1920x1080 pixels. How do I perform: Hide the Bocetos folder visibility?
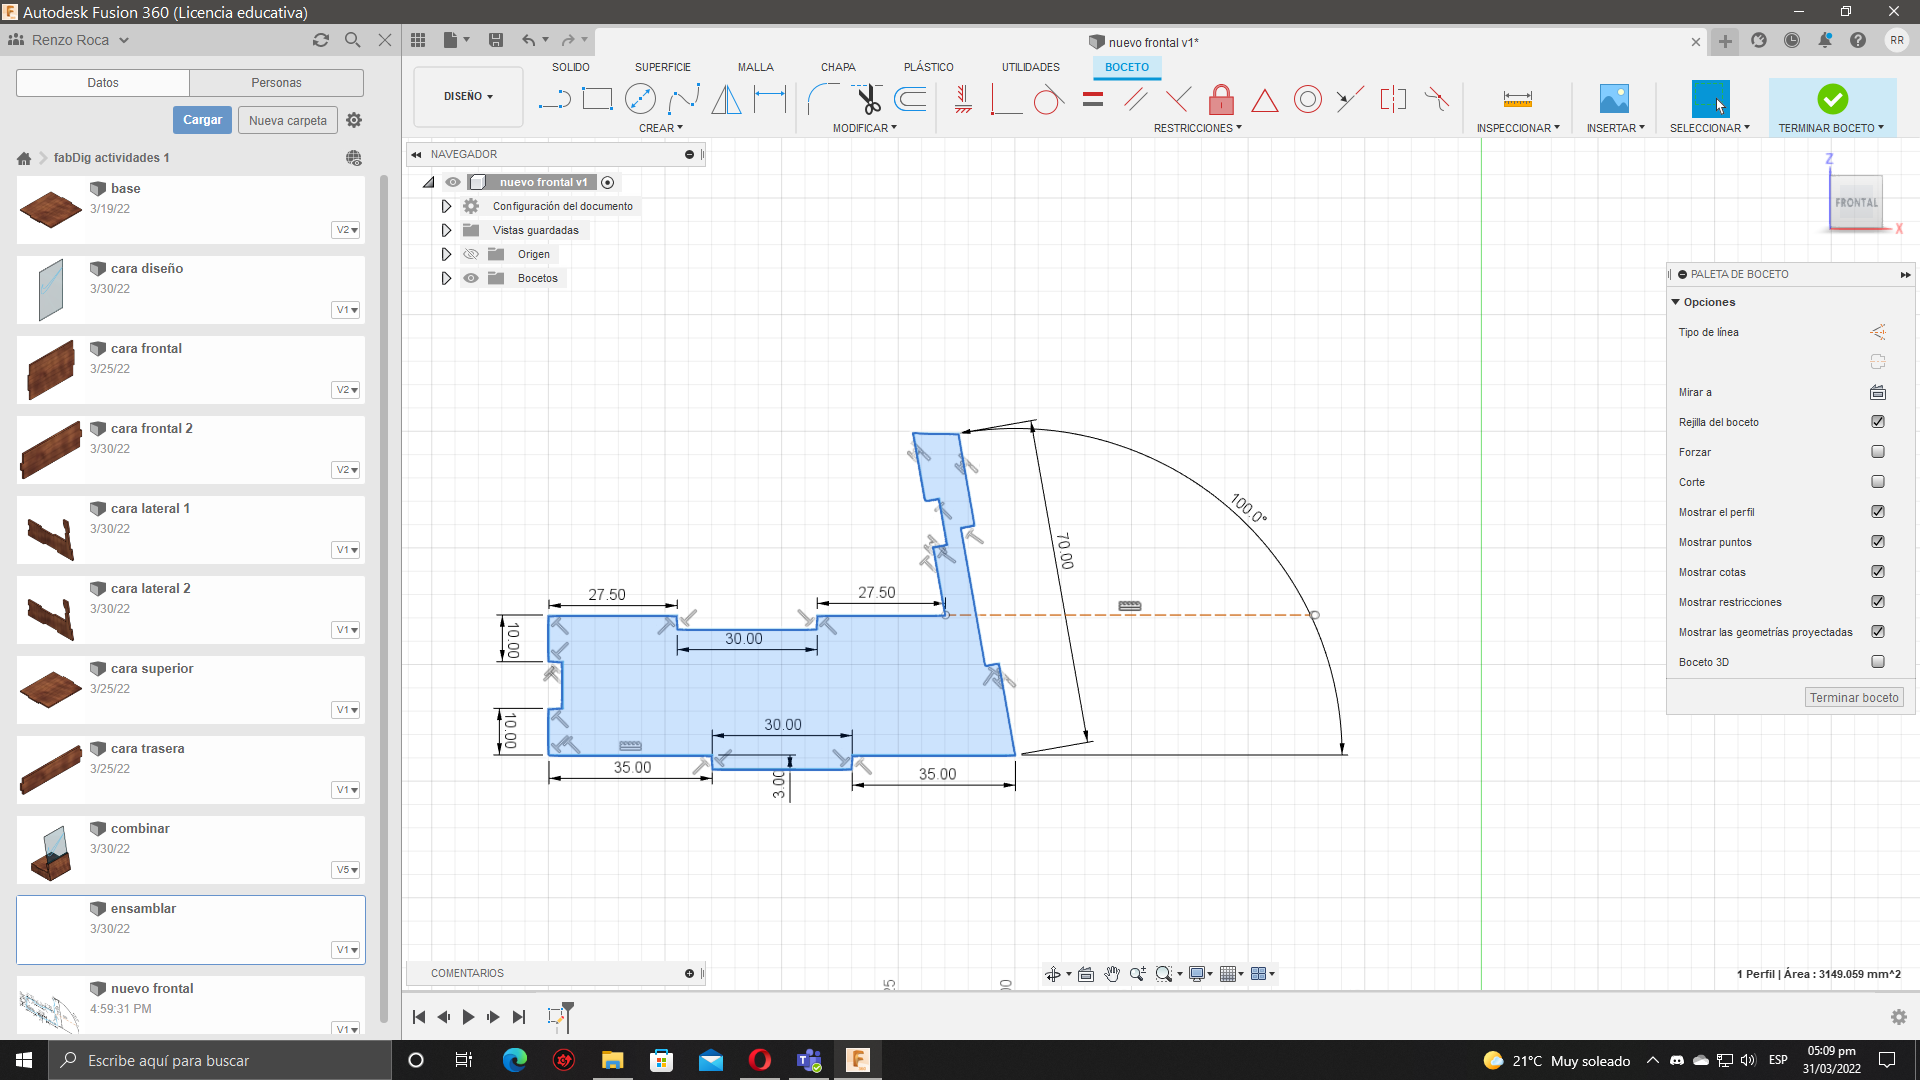click(471, 278)
